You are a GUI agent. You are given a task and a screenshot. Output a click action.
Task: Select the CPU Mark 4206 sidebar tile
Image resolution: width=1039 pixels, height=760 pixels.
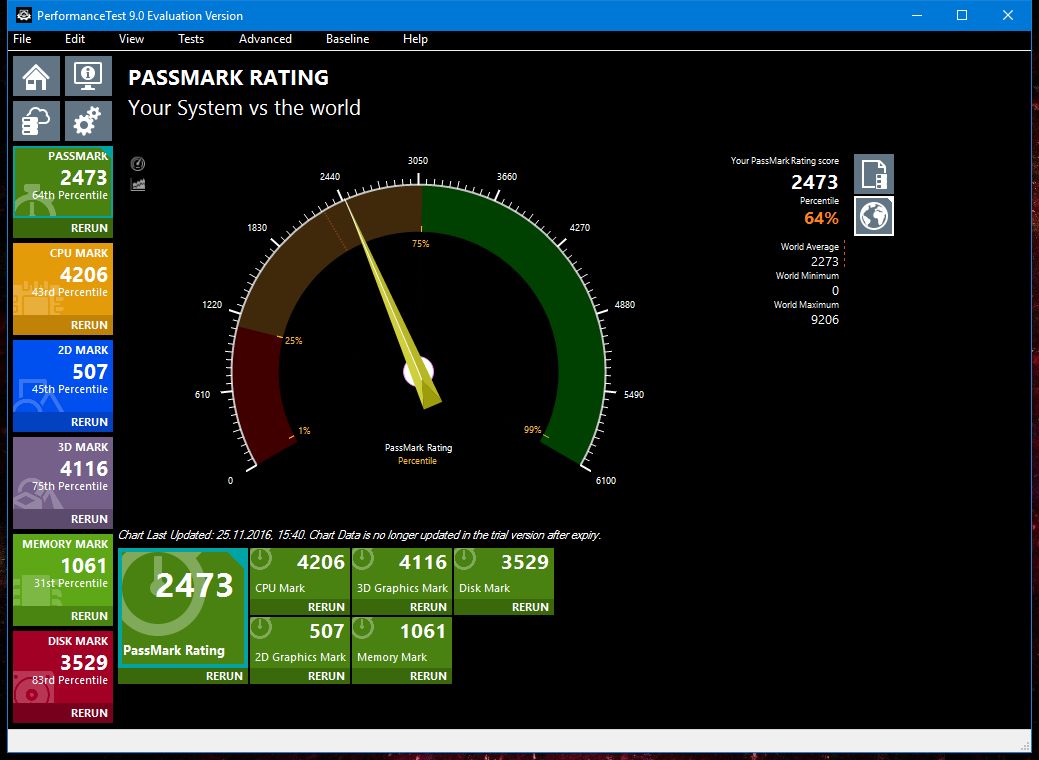pyautogui.click(x=63, y=279)
